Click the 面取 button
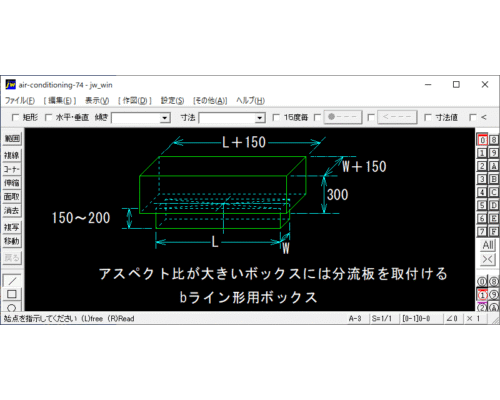The width and height of the screenshot is (500, 400). tap(12, 197)
